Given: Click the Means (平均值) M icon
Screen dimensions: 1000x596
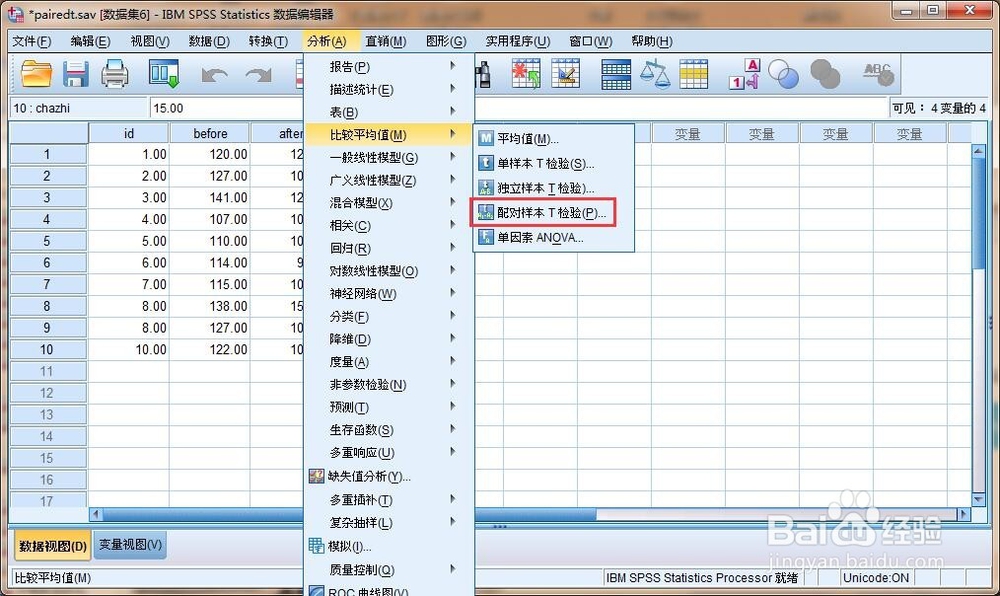Looking at the screenshot, I should coord(486,138).
